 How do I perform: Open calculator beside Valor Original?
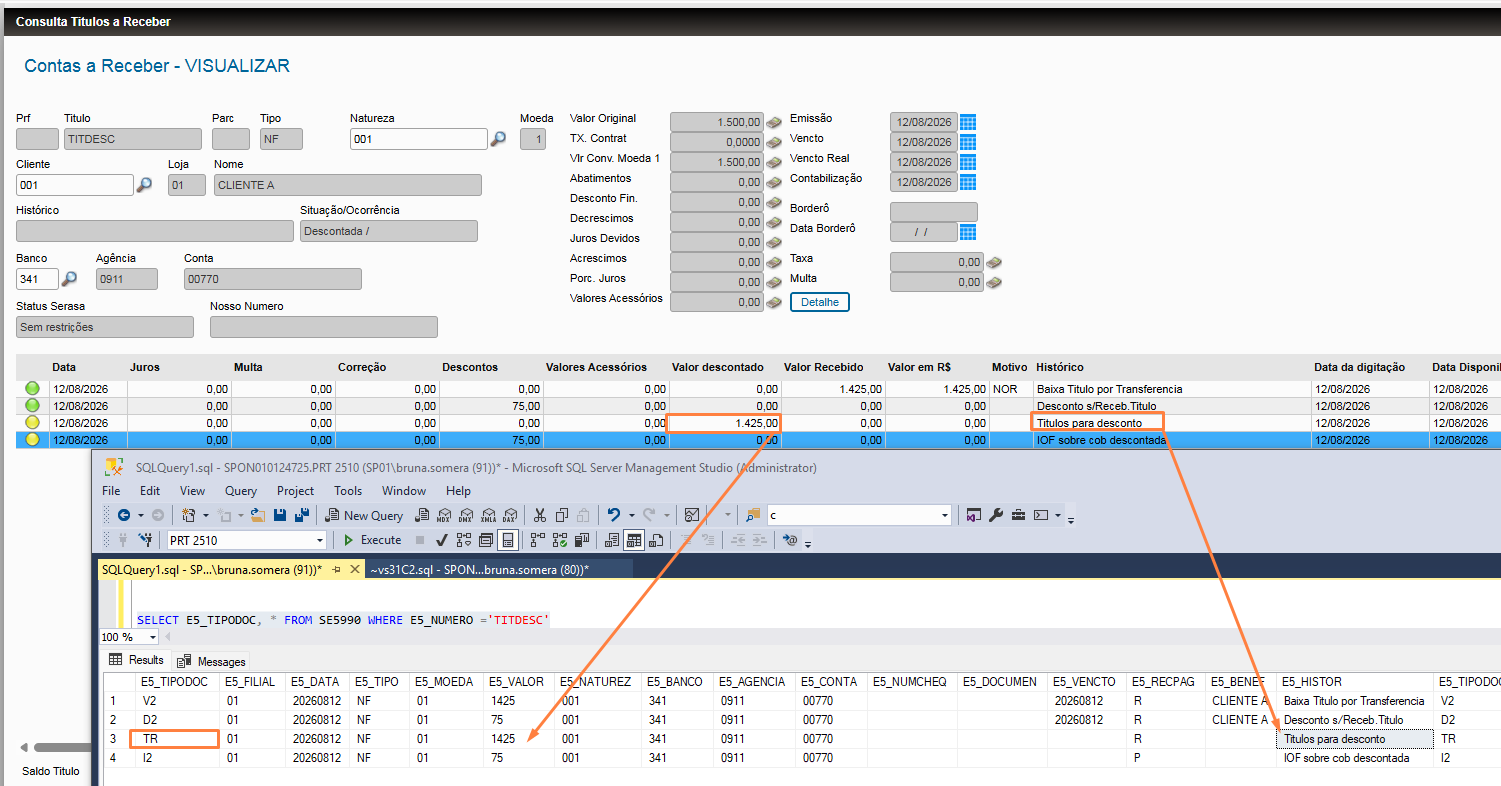(x=774, y=122)
